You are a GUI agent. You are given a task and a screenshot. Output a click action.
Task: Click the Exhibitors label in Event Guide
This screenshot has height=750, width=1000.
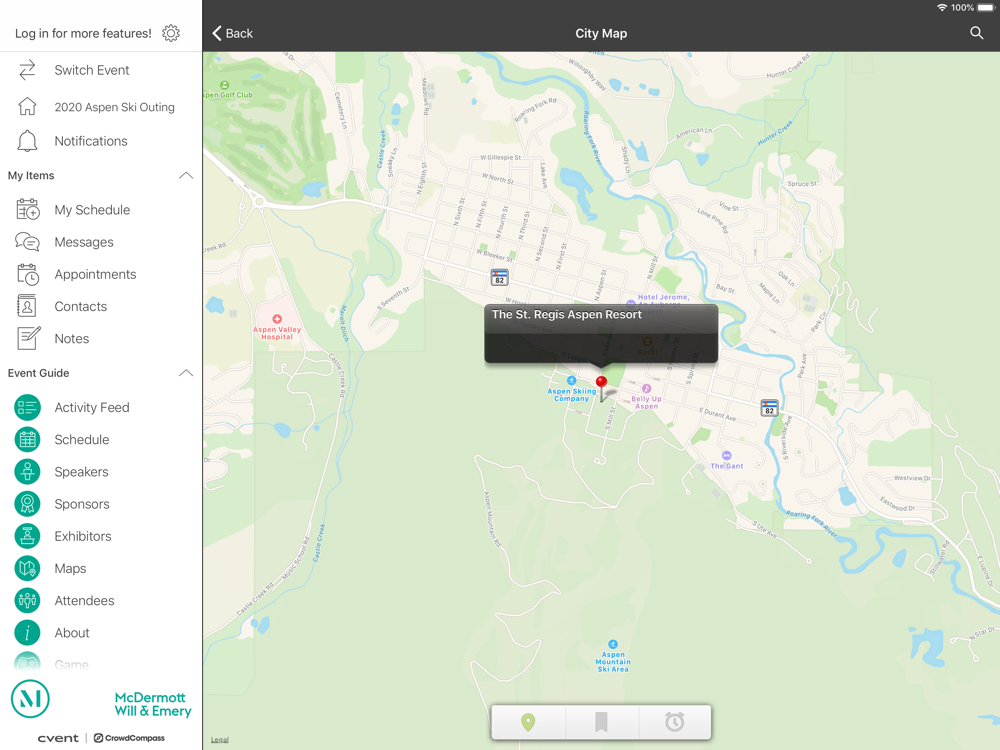pos(83,536)
